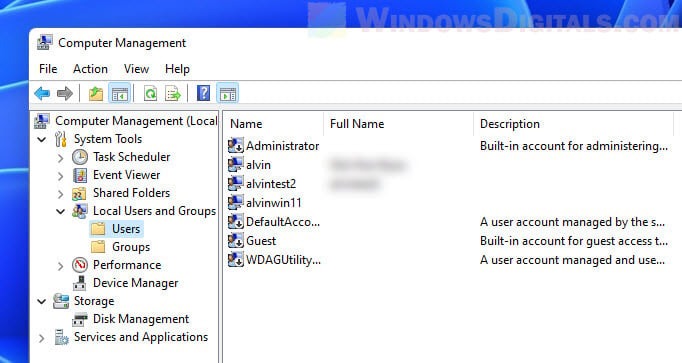The image size is (682, 363).
Task: Click the Disk Management drive icon
Action: 80,320
